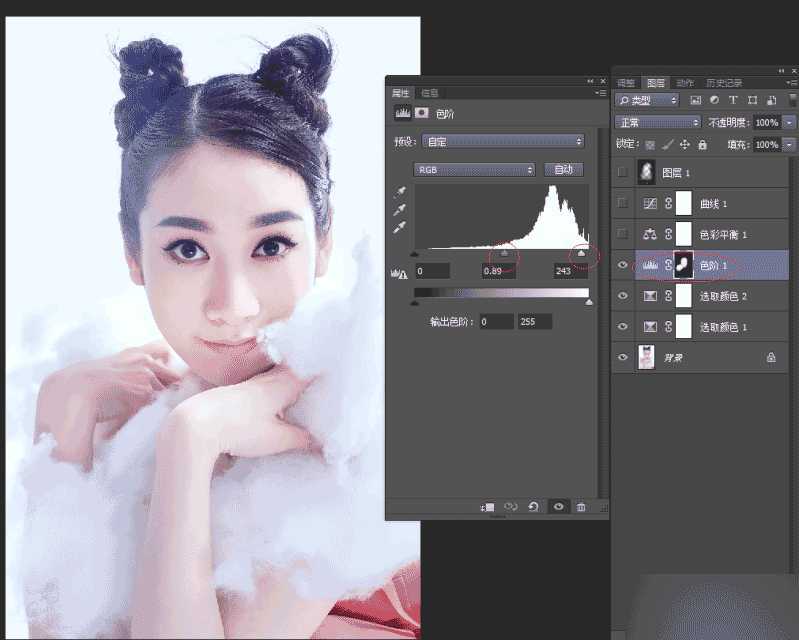Click the midtone input field showing 0.89
This screenshot has width=799, height=640.
pos(498,271)
